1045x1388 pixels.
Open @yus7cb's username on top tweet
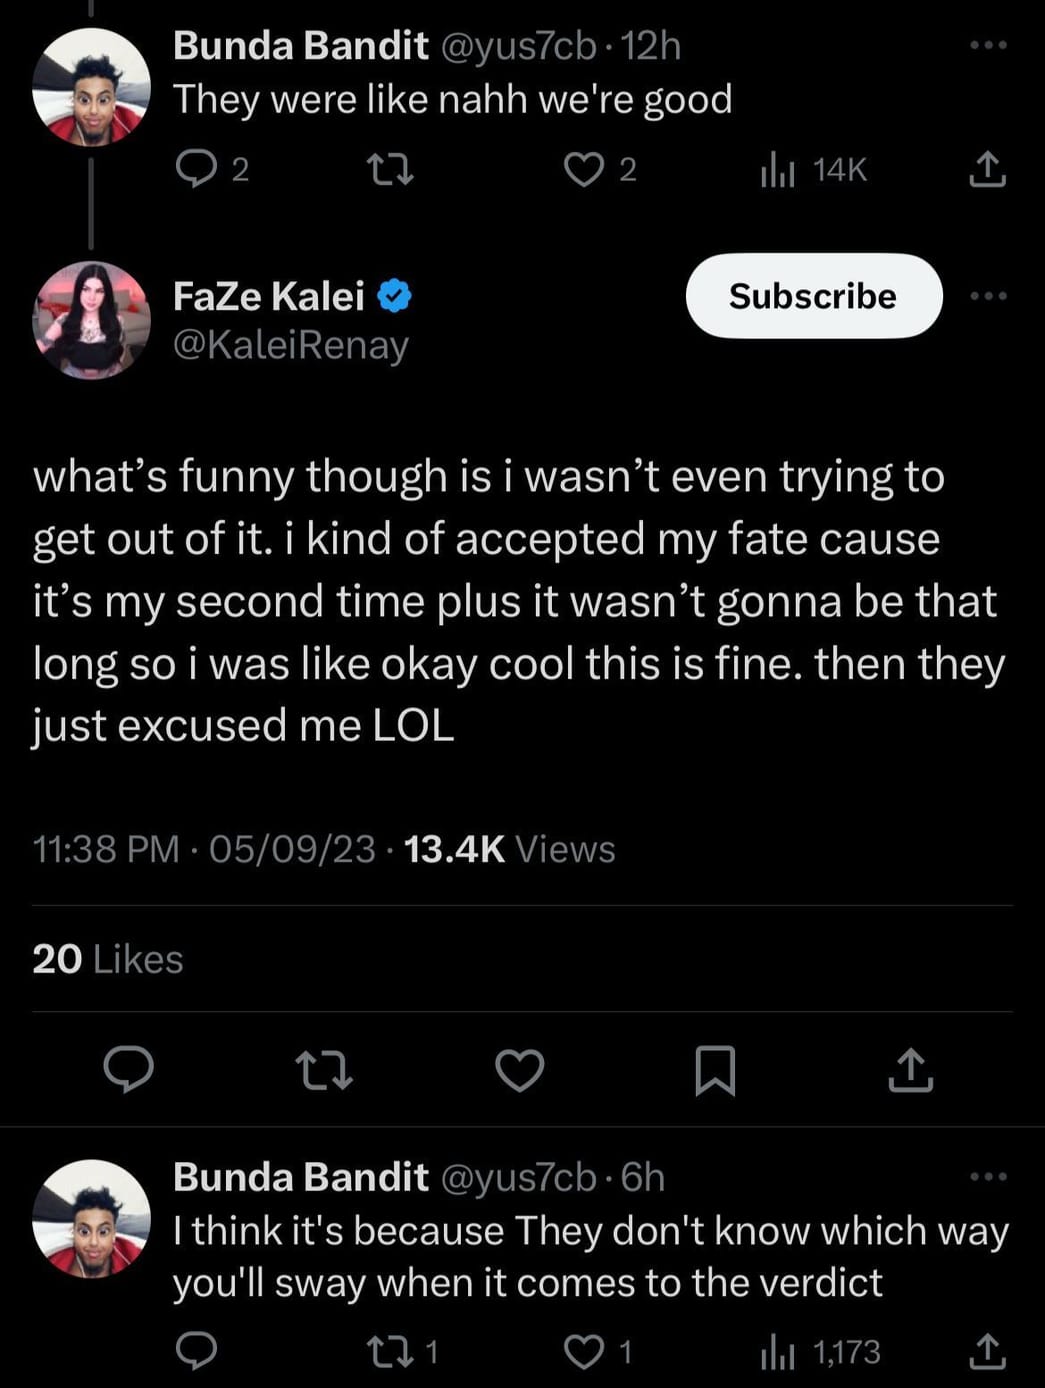(522, 44)
